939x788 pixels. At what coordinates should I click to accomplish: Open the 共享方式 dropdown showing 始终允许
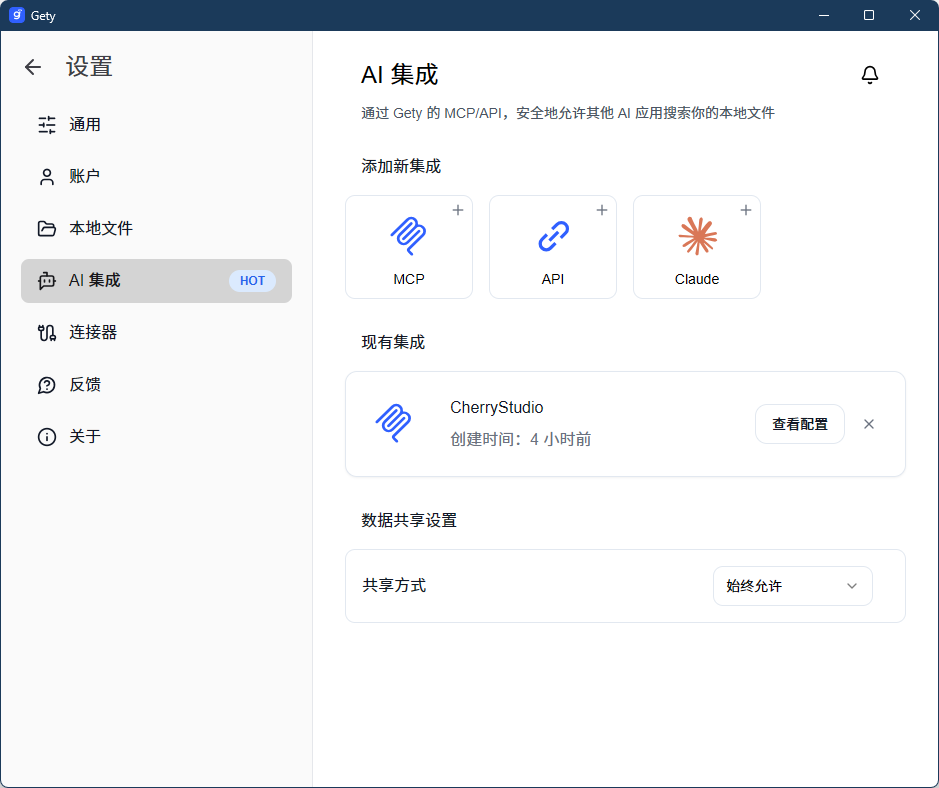(792, 586)
